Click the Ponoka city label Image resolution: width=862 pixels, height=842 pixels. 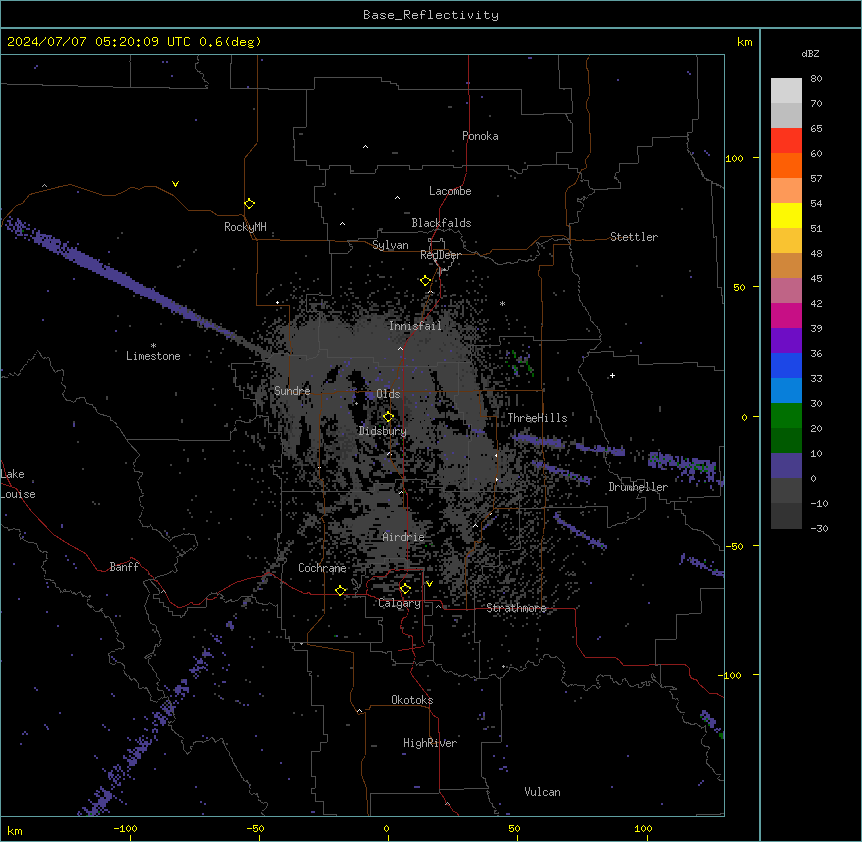pos(480,136)
